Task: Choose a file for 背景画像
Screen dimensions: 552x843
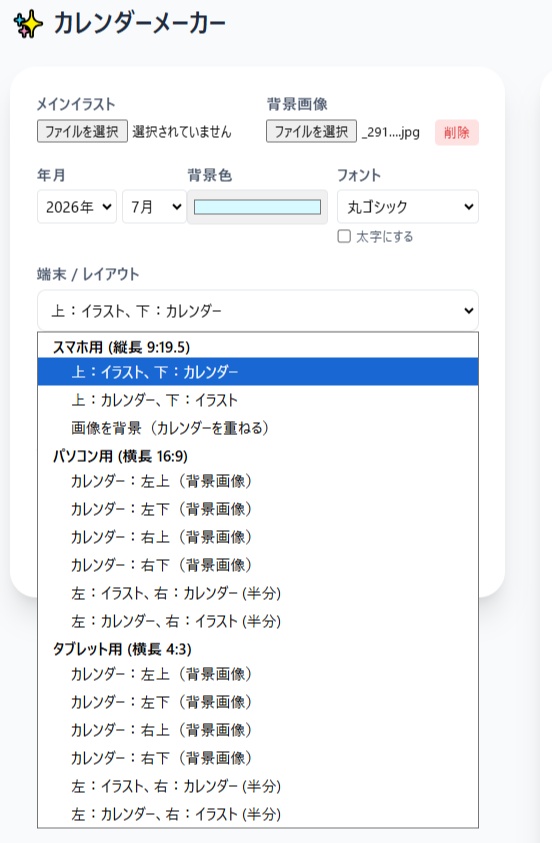Action: coord(311,131)
